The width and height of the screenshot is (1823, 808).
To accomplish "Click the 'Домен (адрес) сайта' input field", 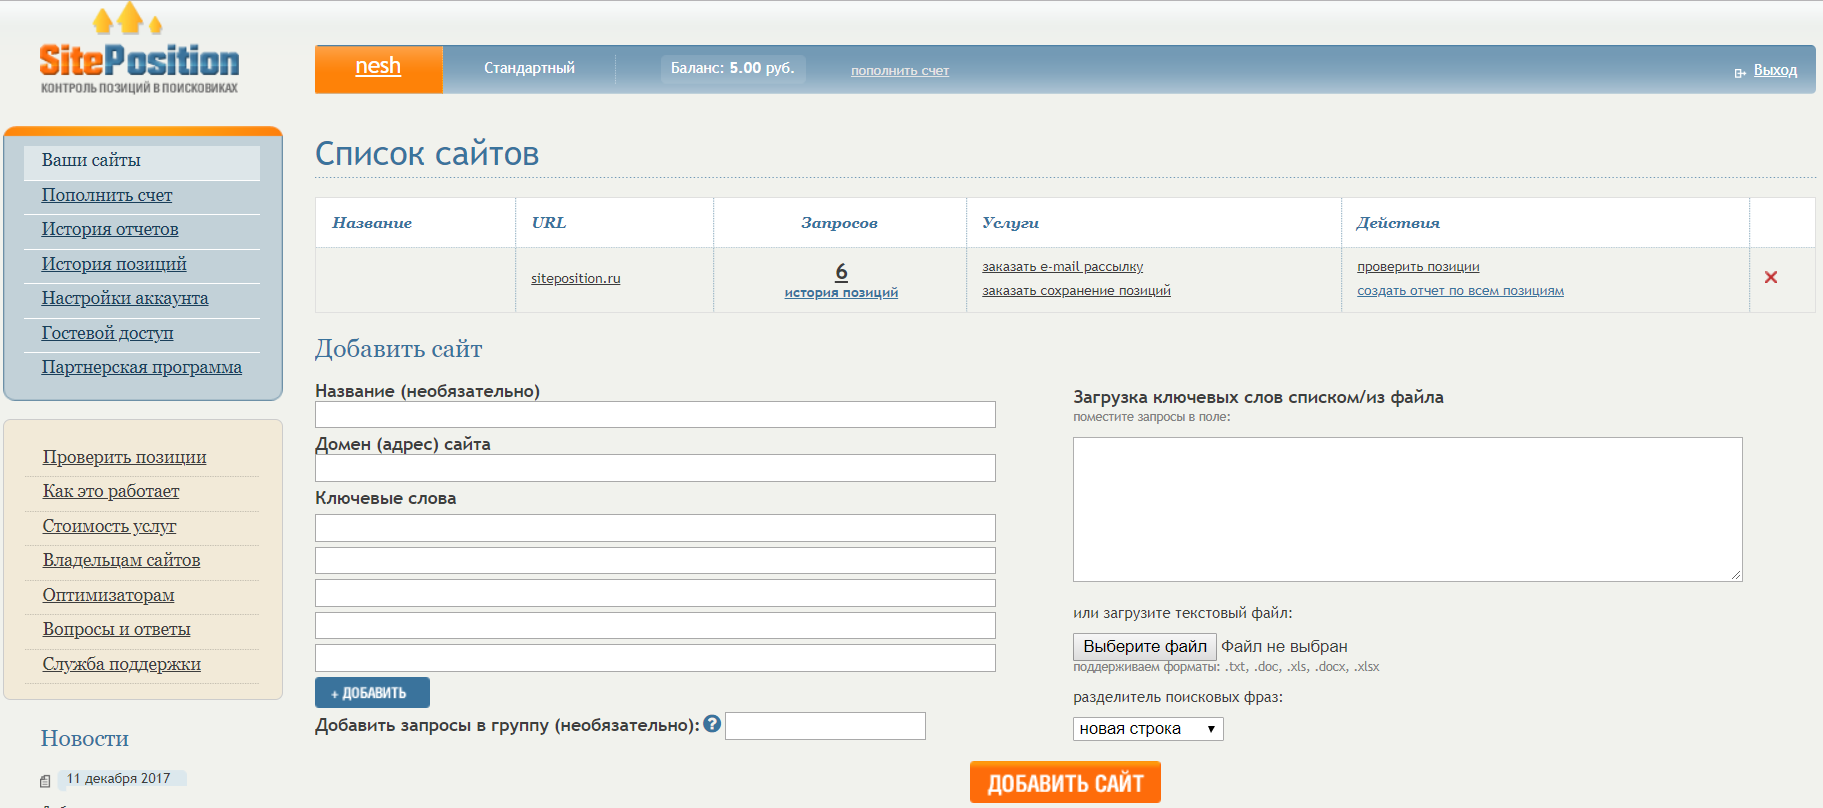I will pos(655,468).
